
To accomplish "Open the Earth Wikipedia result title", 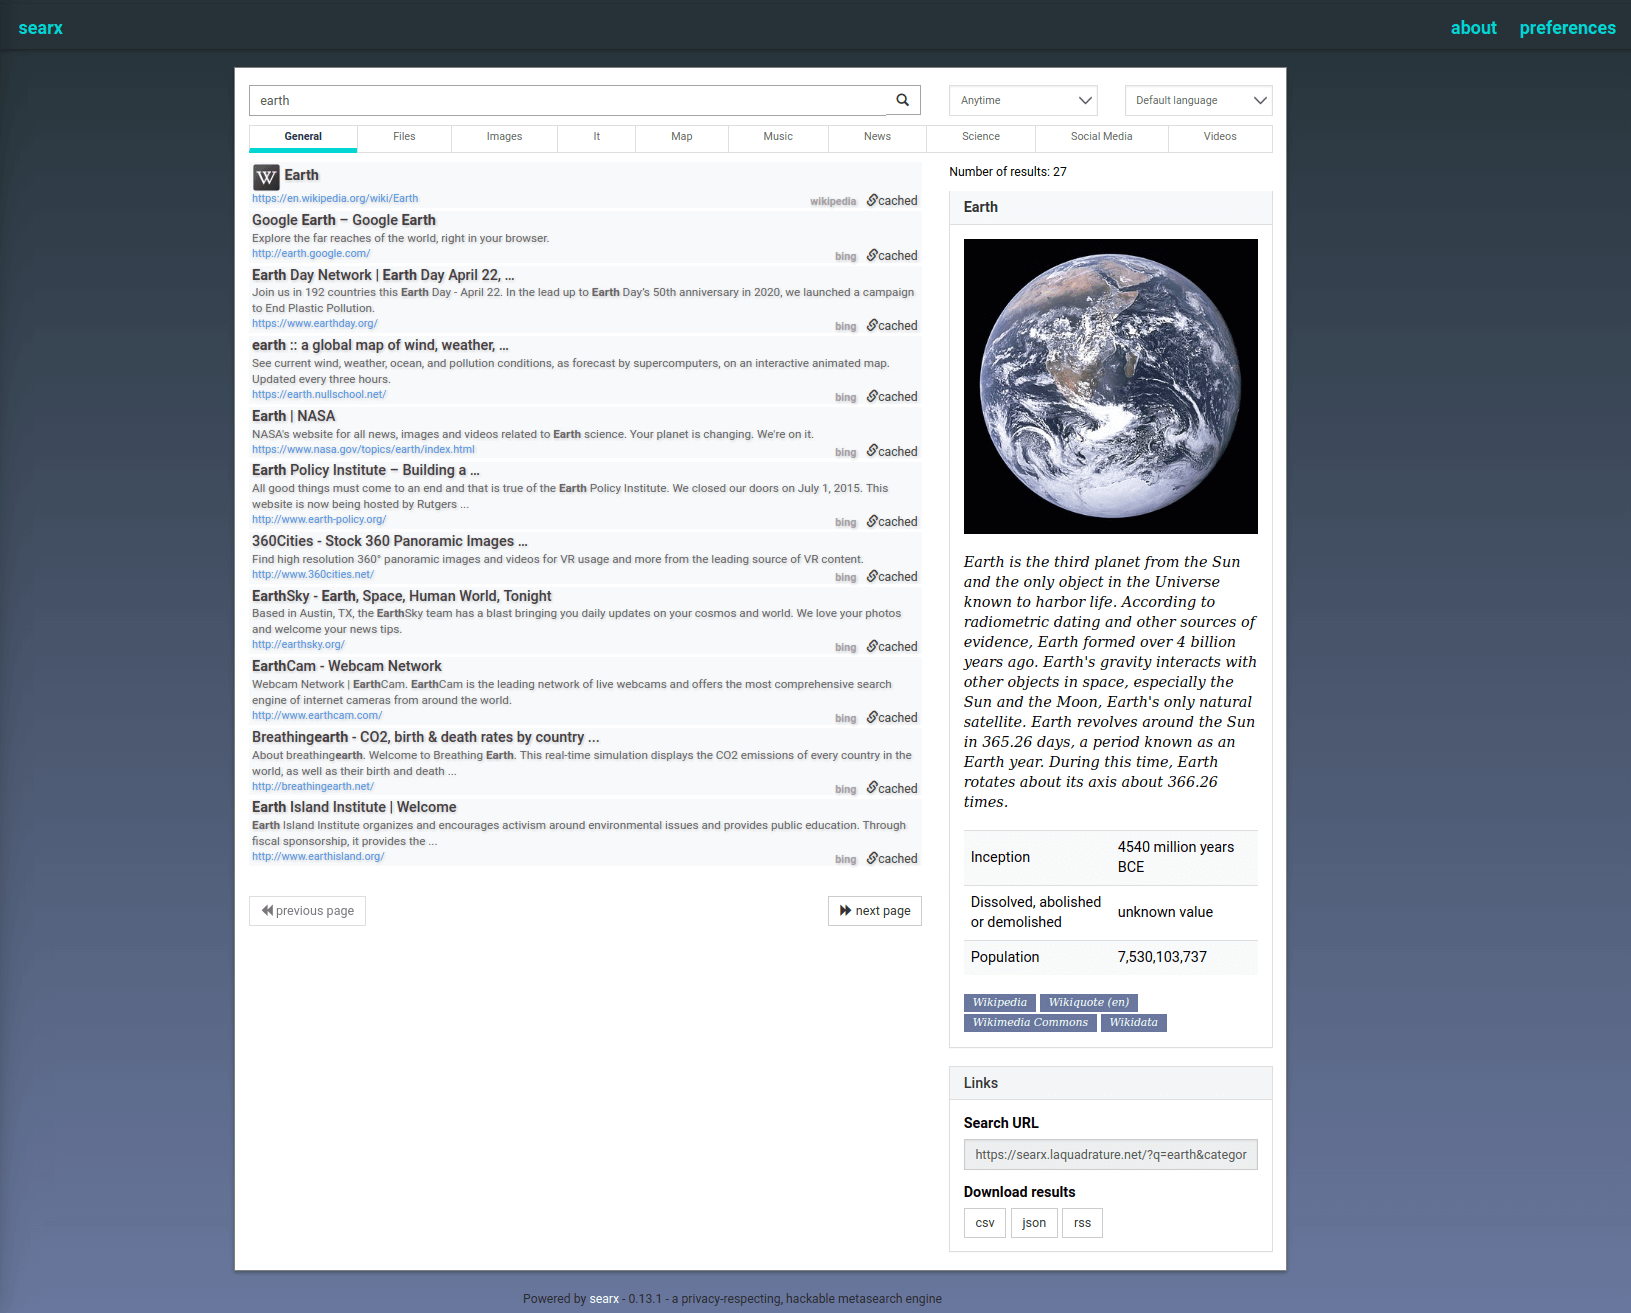I will pyautogui.click(x=301, y=175).
